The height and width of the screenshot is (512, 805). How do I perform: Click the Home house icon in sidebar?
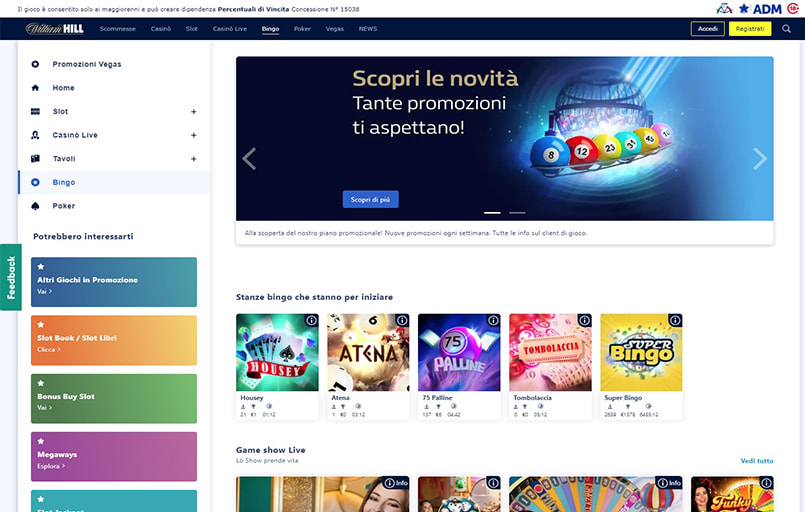35,88
